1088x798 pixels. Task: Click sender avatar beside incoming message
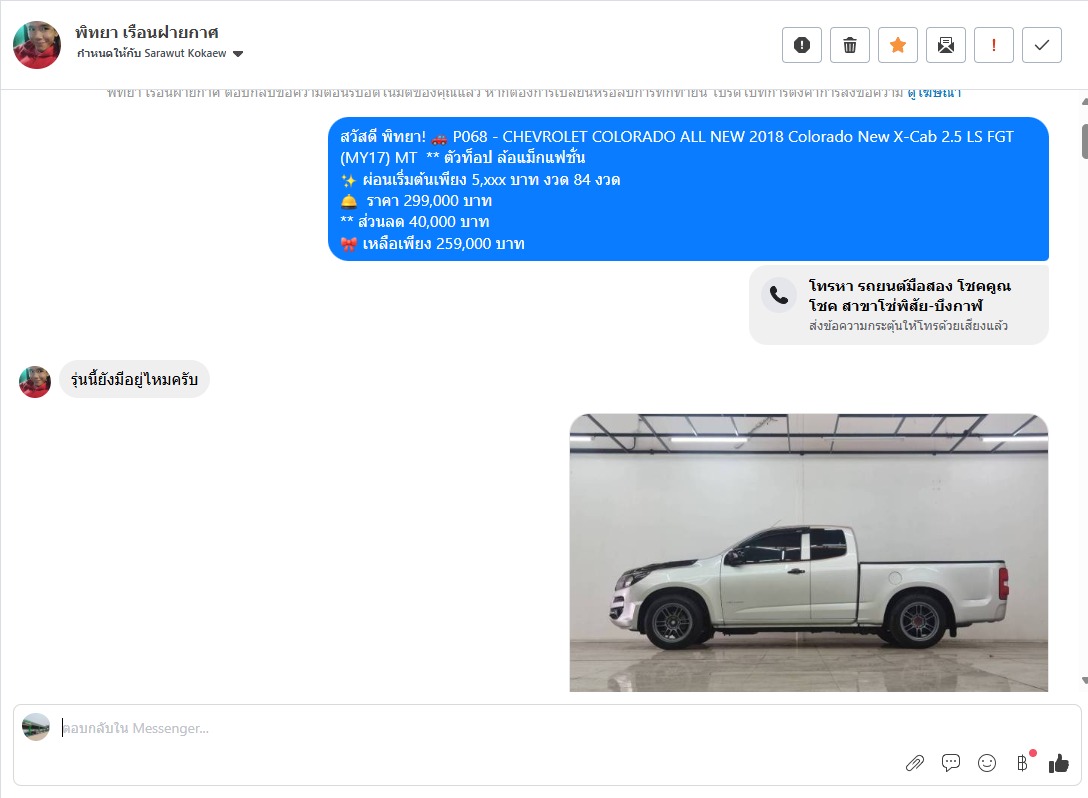35,382
